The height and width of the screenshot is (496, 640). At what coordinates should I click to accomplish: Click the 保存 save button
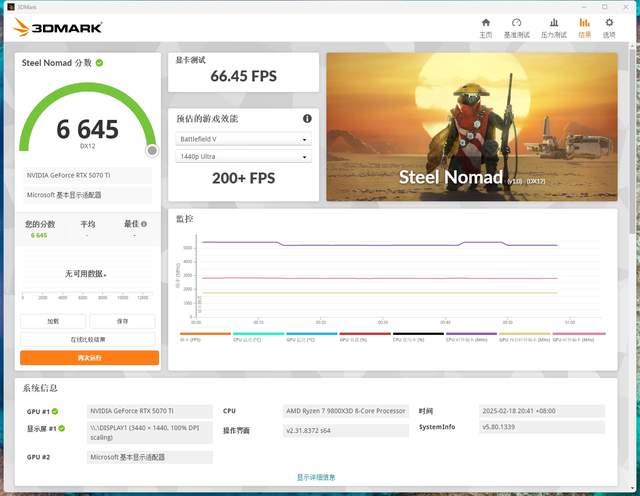click(122, 321)
